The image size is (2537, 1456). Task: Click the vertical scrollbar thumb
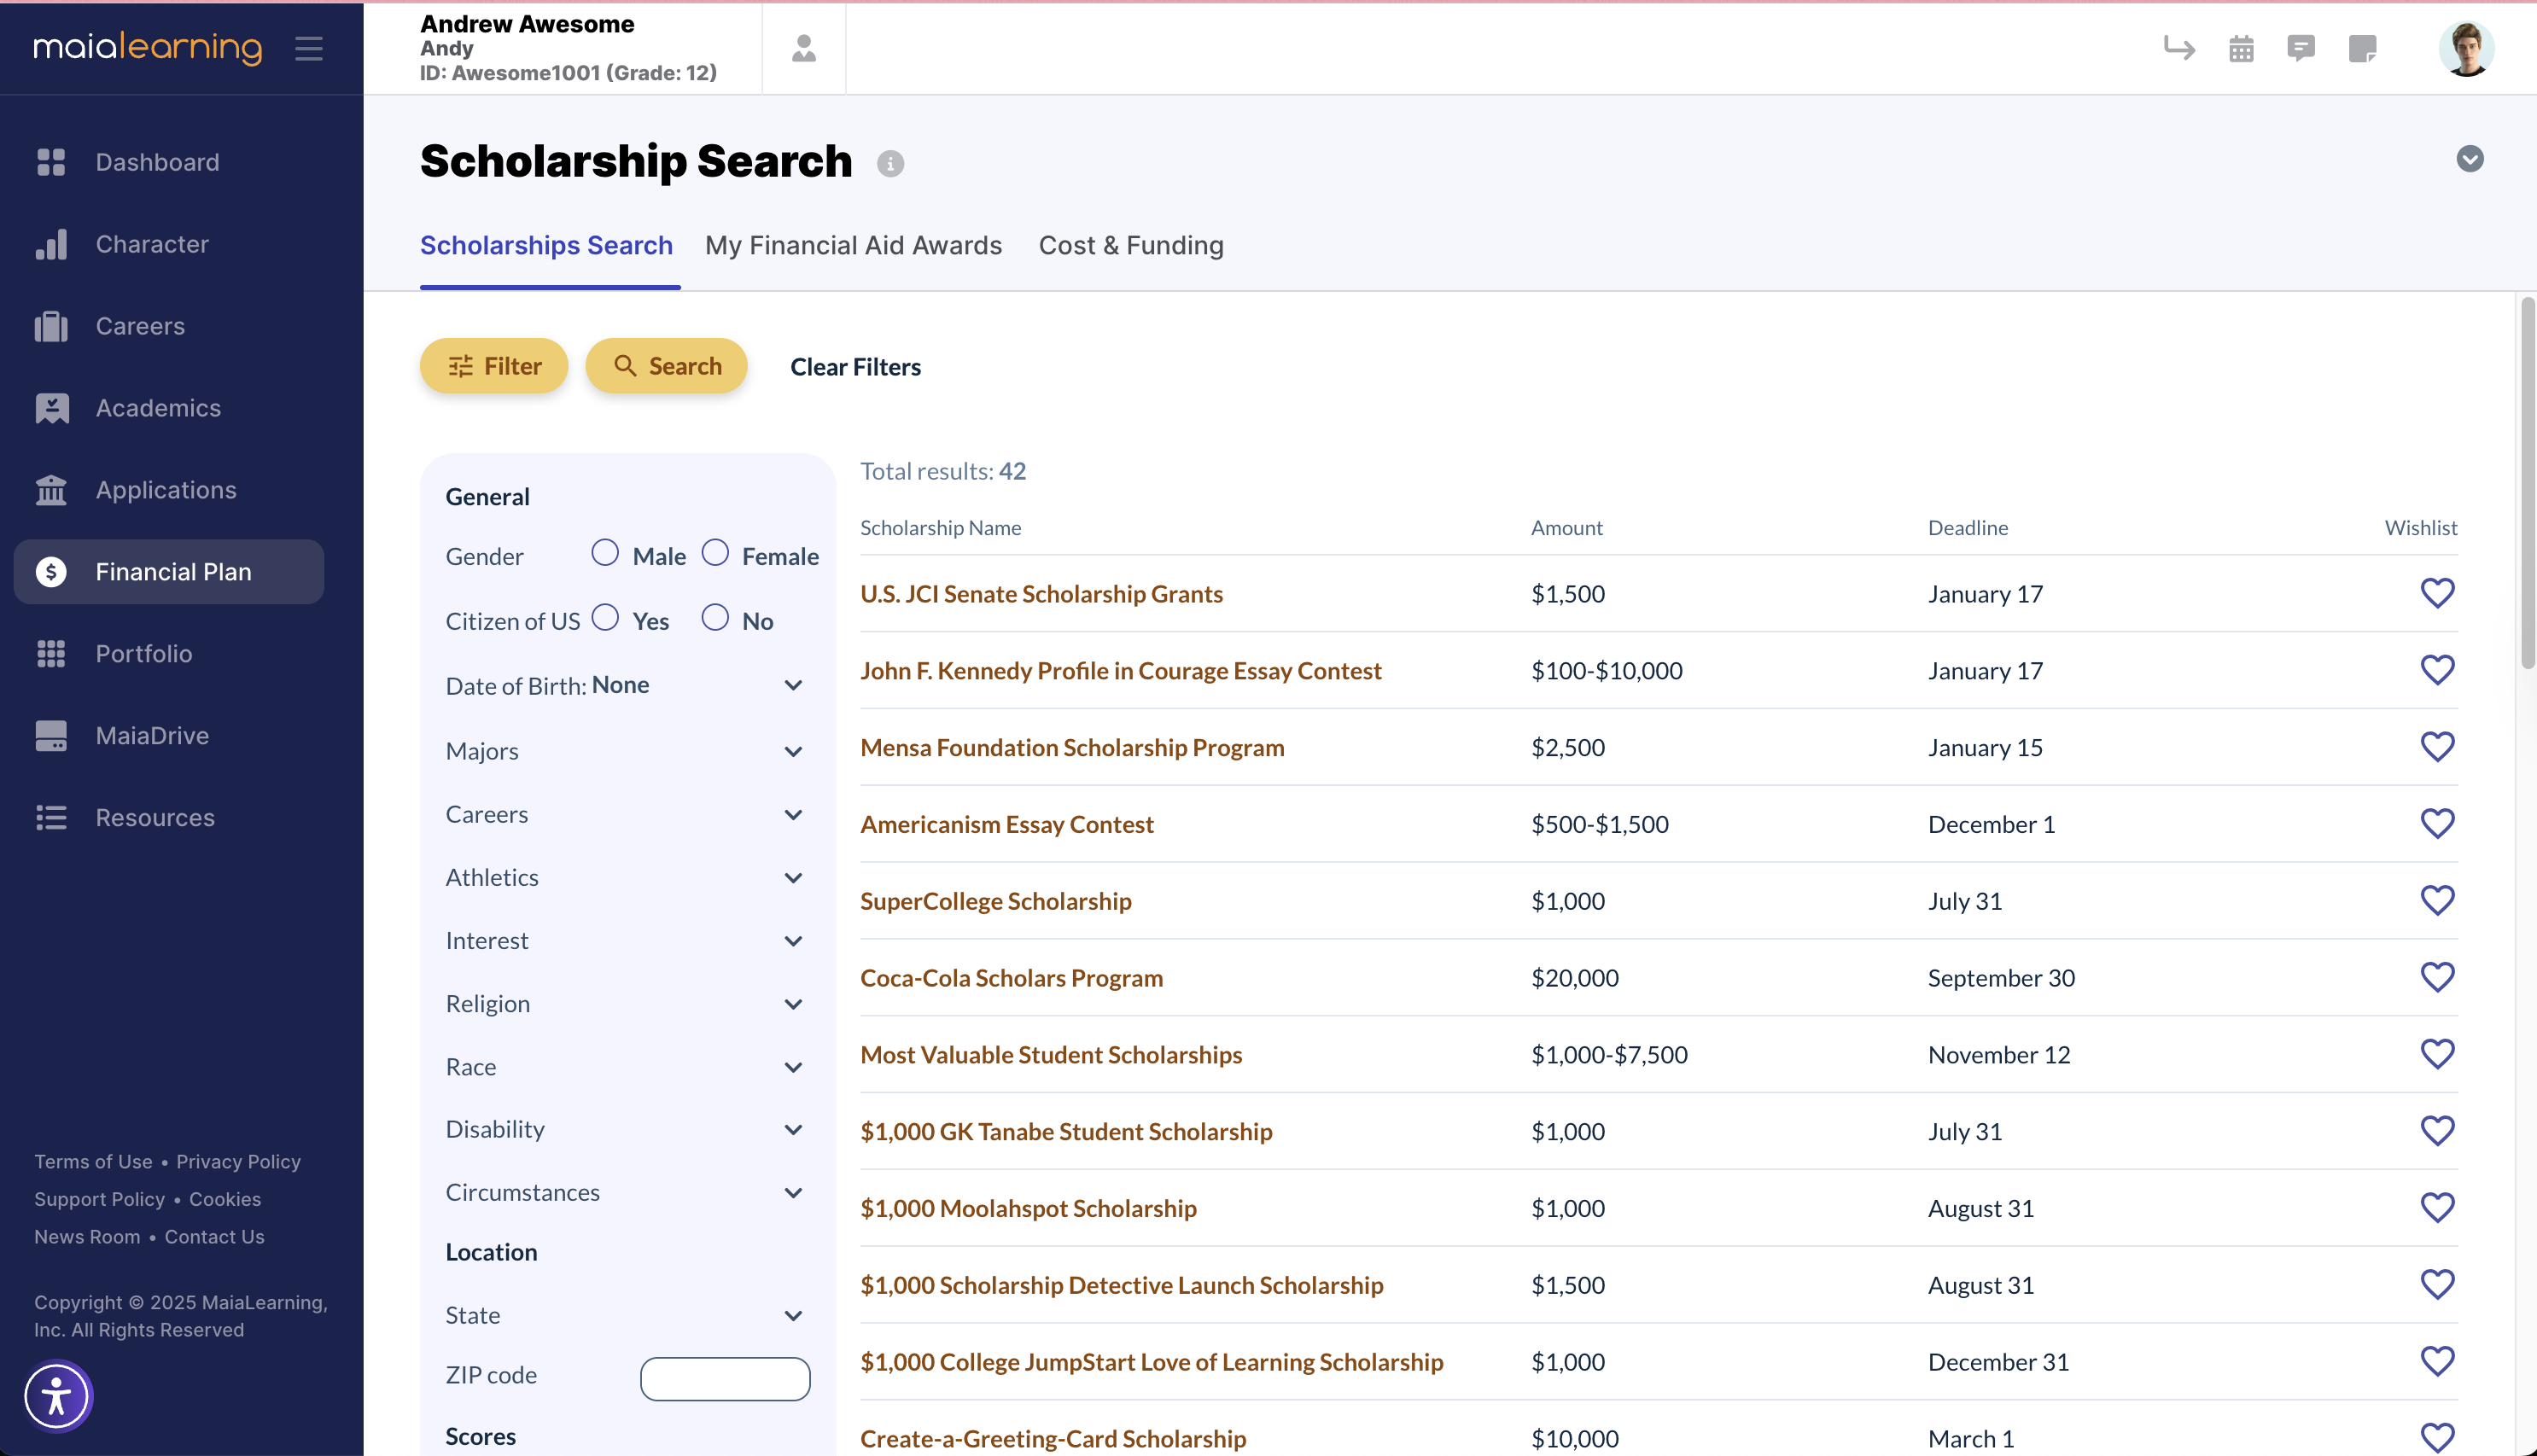point(2527,482)
